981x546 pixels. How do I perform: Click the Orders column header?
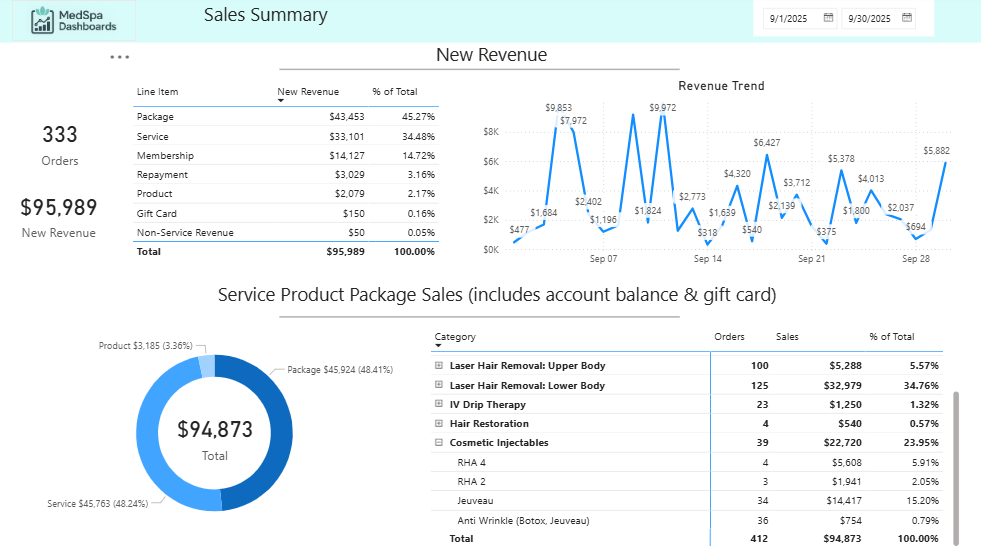click(729, 337)
